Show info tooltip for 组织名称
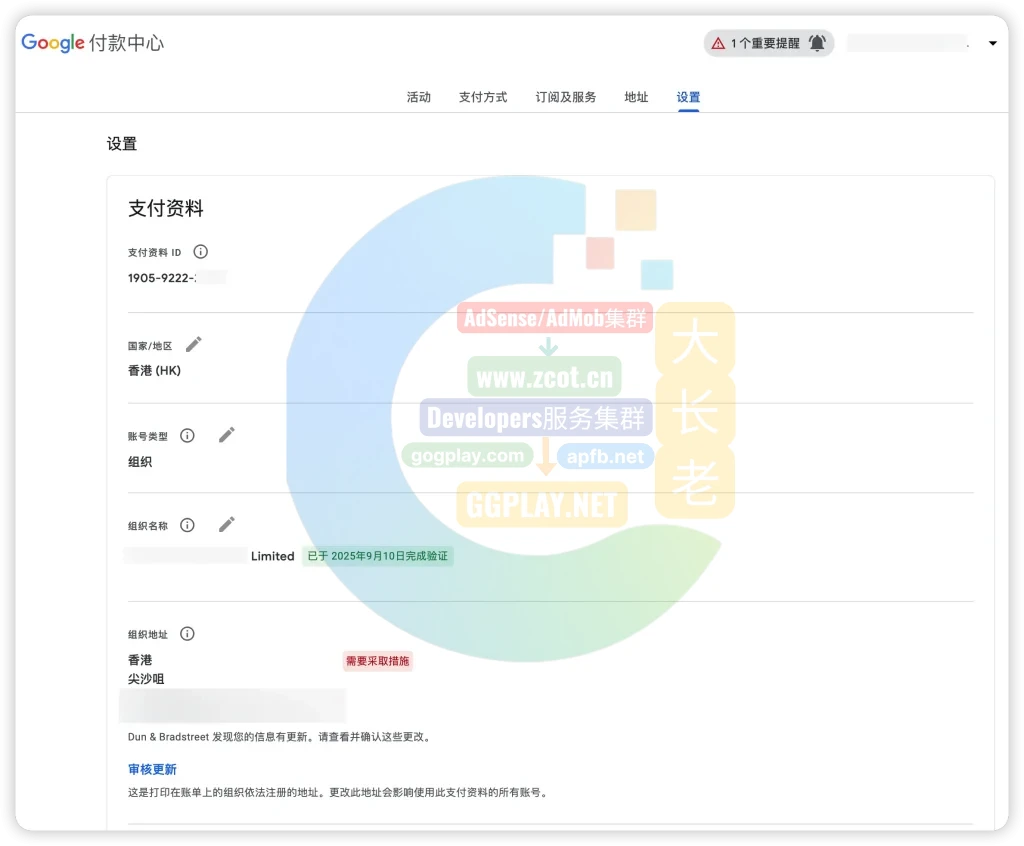This screenshot has width=1024, height=846. [x=187, y=525]
